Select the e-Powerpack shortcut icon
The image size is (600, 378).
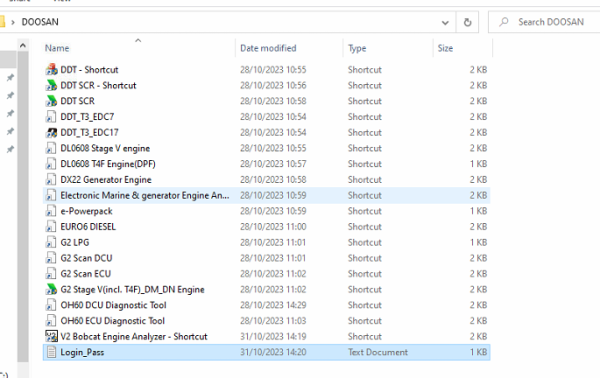click(51, 211)
